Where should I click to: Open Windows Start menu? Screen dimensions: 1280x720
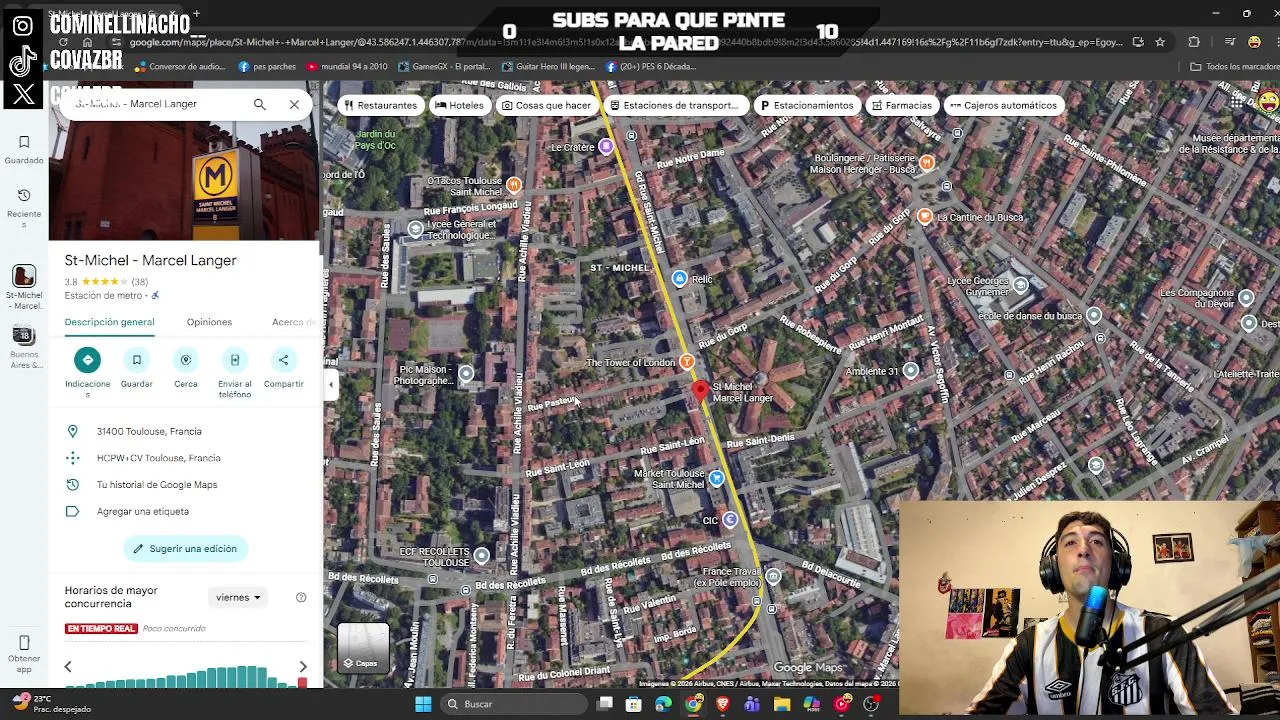point(423,704)
